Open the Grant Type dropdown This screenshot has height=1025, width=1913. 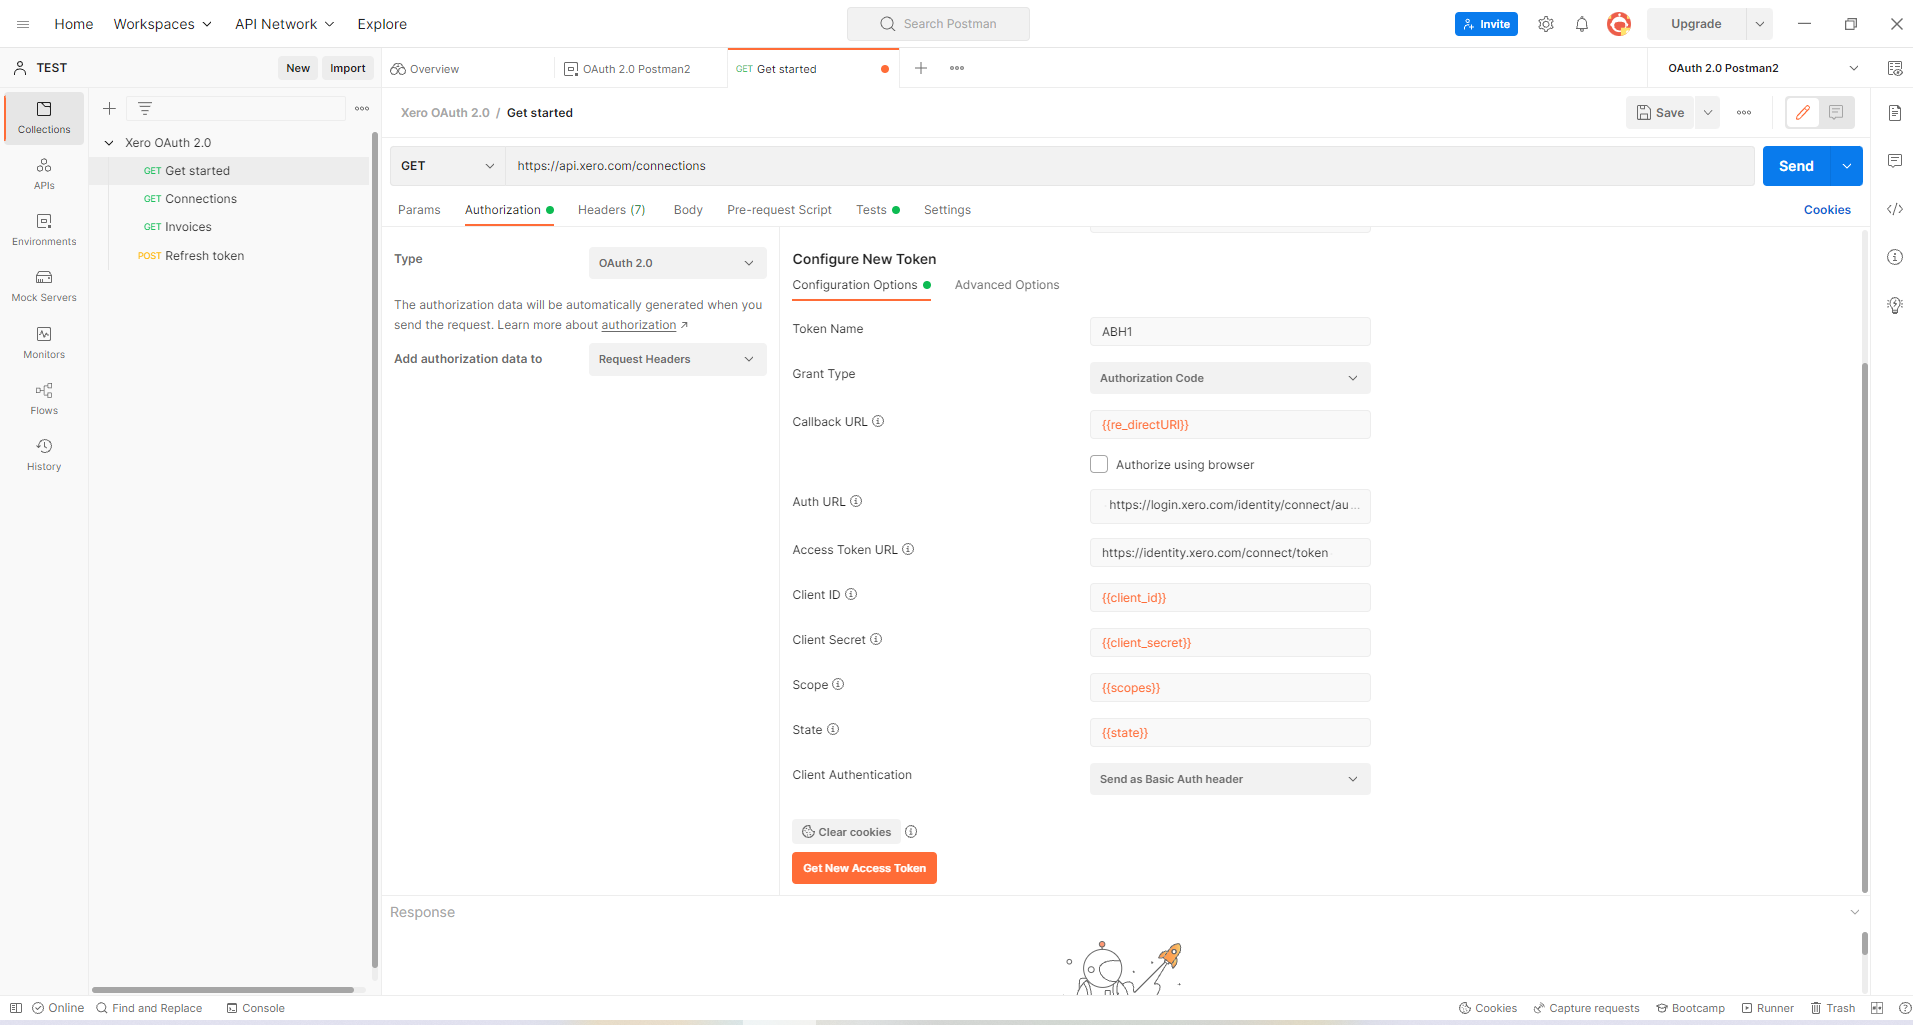[x=1229, y=378]
